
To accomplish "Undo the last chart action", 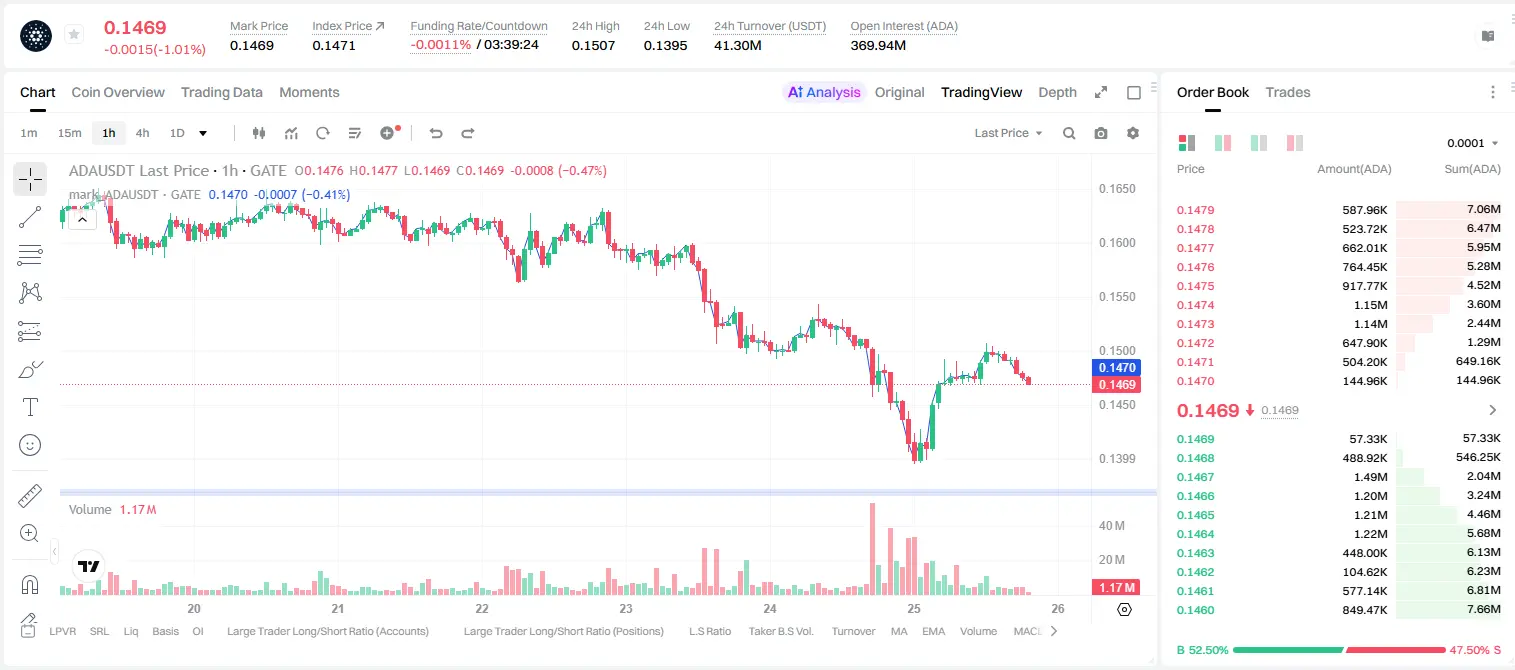I will (435, 133).
